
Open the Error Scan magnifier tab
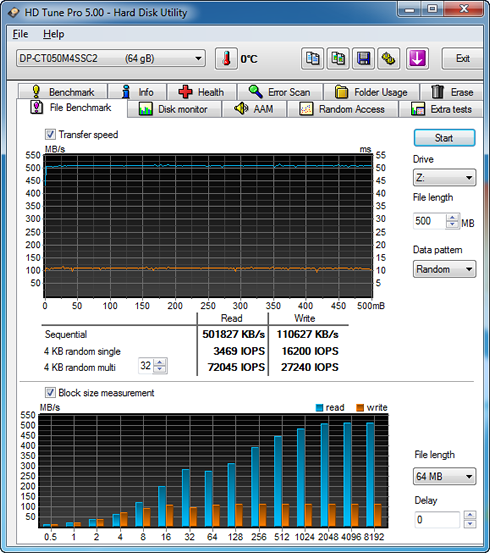tap(280, 92)
